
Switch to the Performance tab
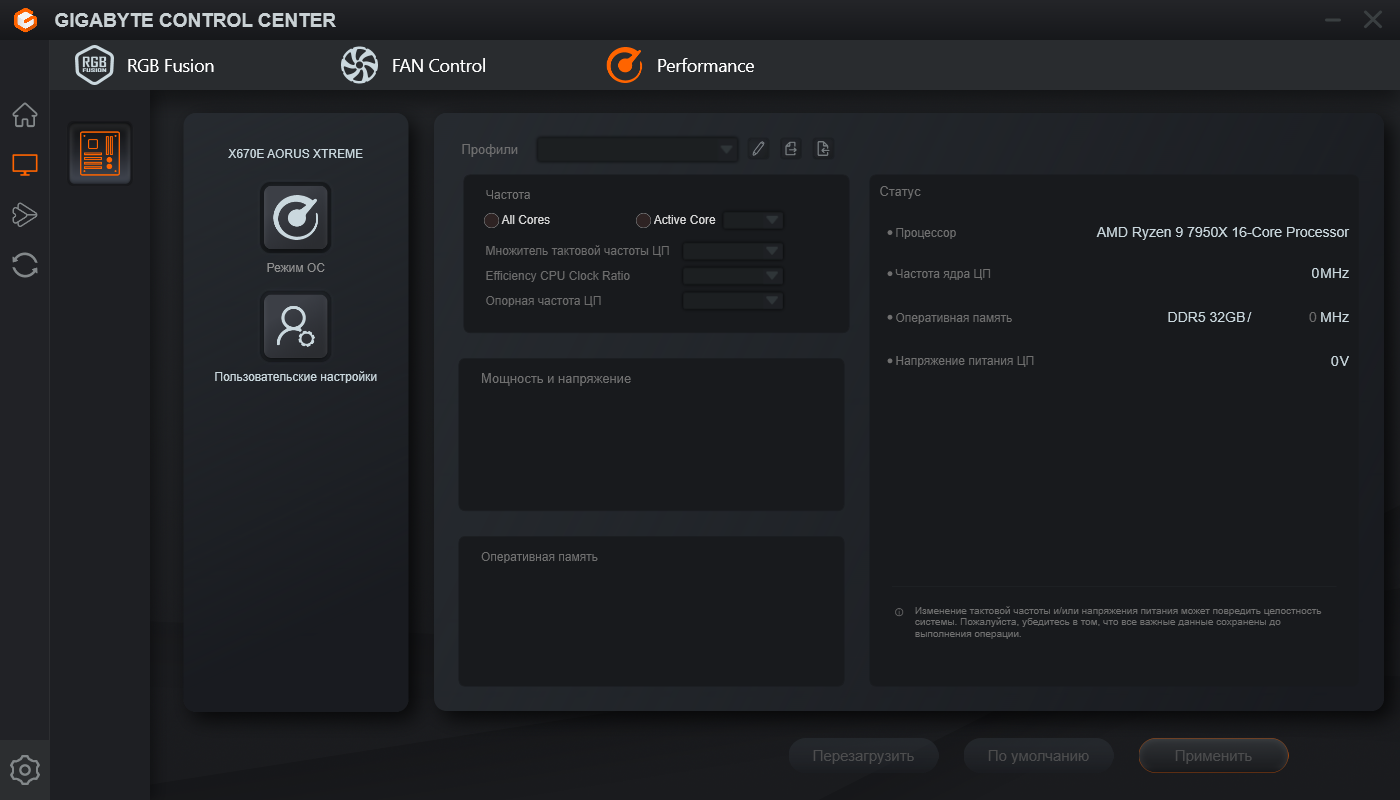click(x=681, y=66)
